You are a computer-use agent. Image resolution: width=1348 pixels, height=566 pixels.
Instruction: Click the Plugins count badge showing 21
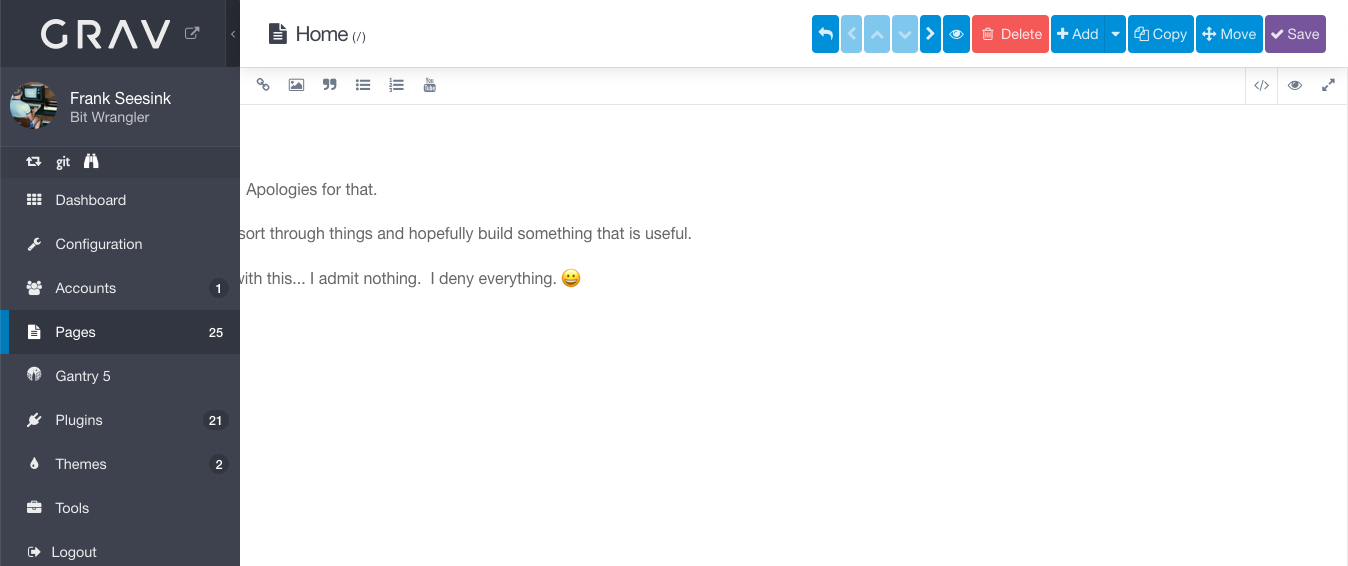pos(215,421)
